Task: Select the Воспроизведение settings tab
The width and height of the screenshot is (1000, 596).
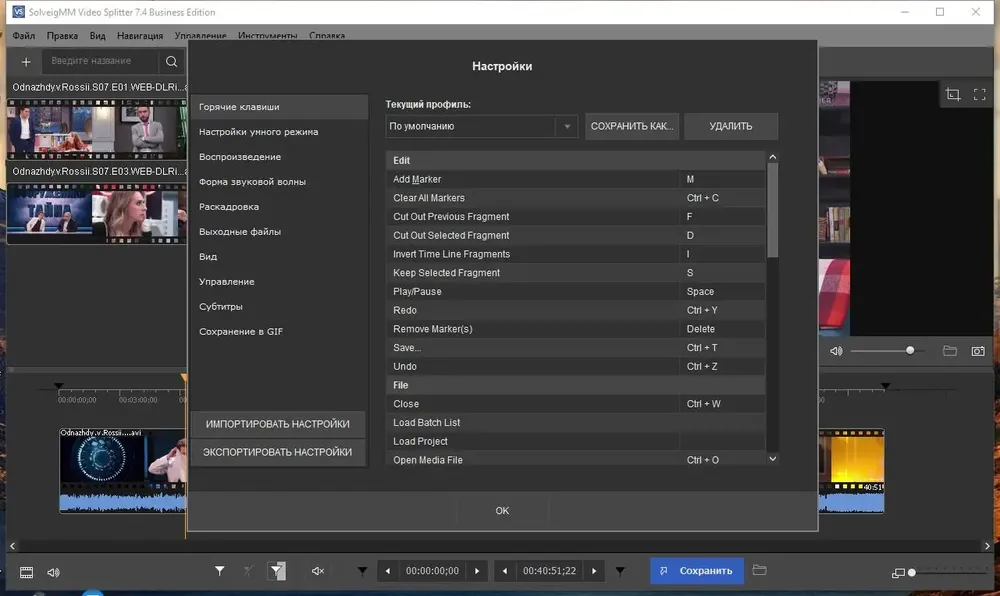Action: [240, 157]
